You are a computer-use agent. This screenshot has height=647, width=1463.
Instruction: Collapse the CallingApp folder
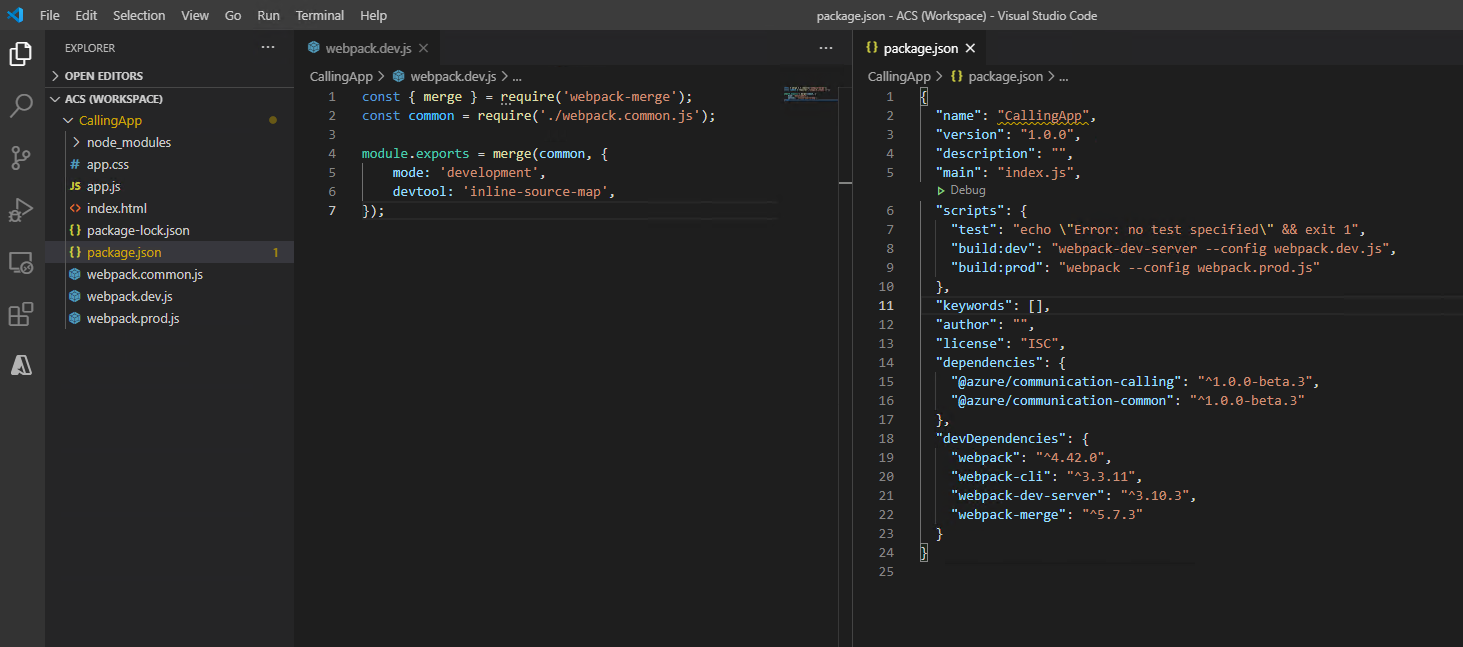coord(110,120)
